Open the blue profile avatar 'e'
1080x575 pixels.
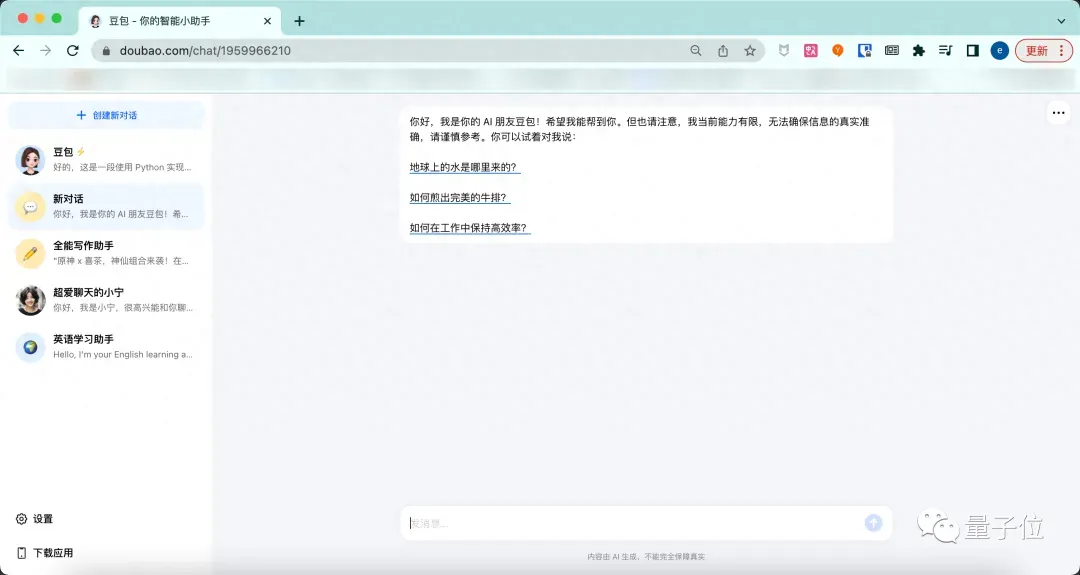(999, 50)
